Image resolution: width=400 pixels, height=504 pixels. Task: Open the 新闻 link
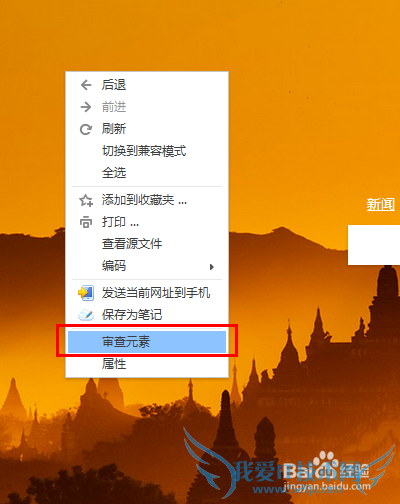tap(380, 204)
